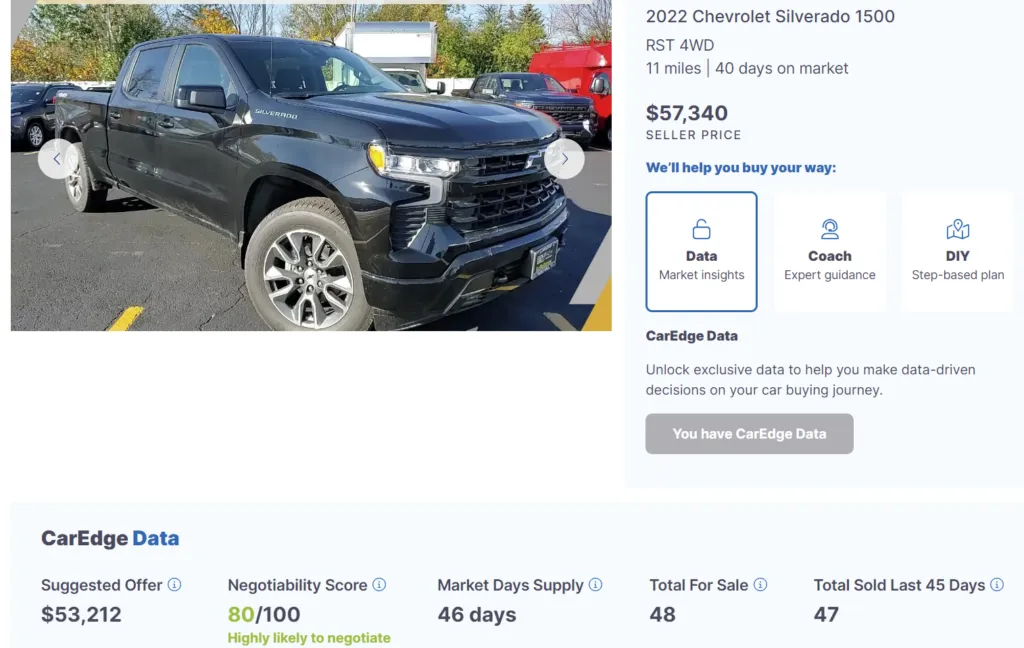The width and height of the screenshot is (1024, 648).
Task: Select the Coach expert guidance option
Action: pyautogui.click(x=829, y=251)
